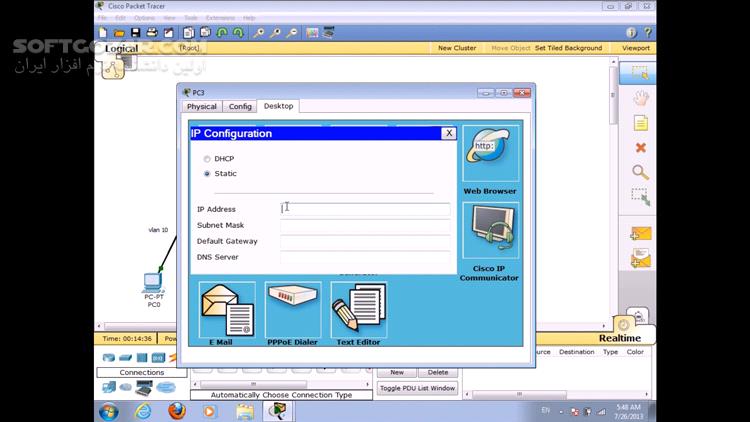The height and width of the screenshot is (422, 750).
Task: Click the Delete scenario button
Action: (x=438, y=372)
